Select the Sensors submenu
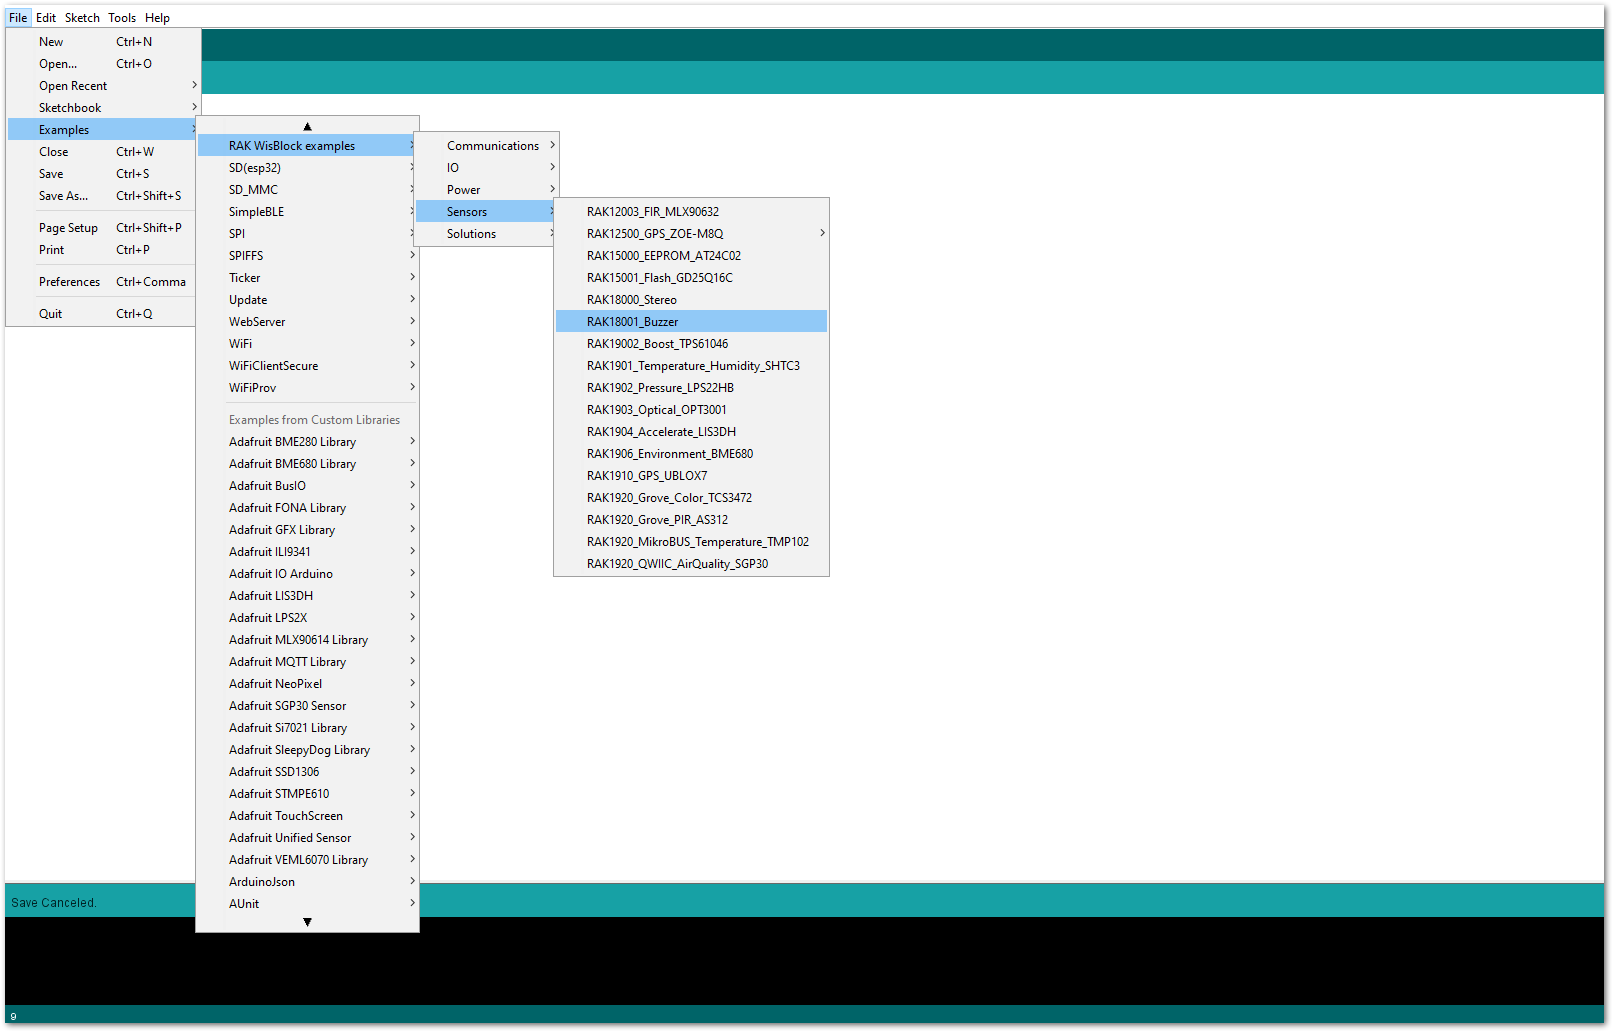Image resolution: width=1613 pixels, height=1032 pixels. coord(487,212)
